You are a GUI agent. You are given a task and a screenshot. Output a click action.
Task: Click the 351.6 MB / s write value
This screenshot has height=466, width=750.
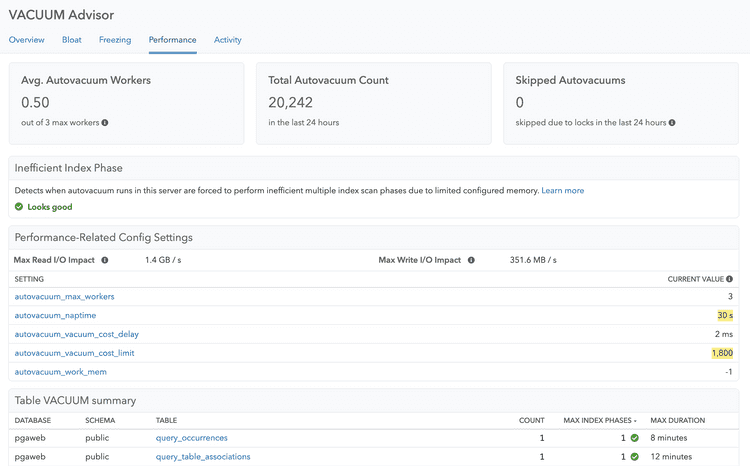tap(533, 260)
